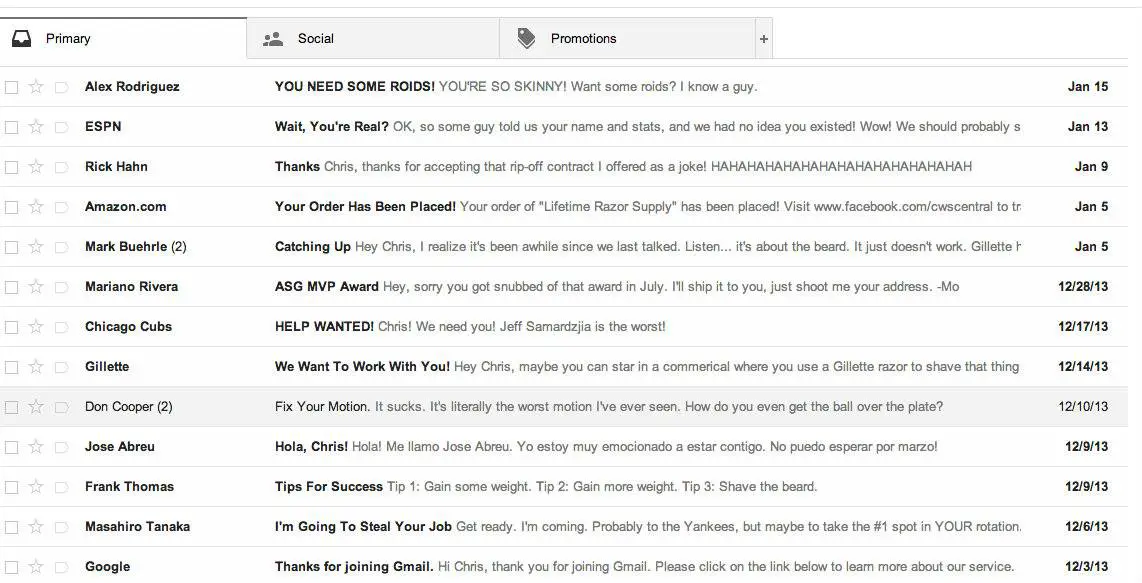Viewport: 1142px width, 583px height.
Task: Tick the Masahiro Tanaka email checkbox
Action: tap(12, 527)
